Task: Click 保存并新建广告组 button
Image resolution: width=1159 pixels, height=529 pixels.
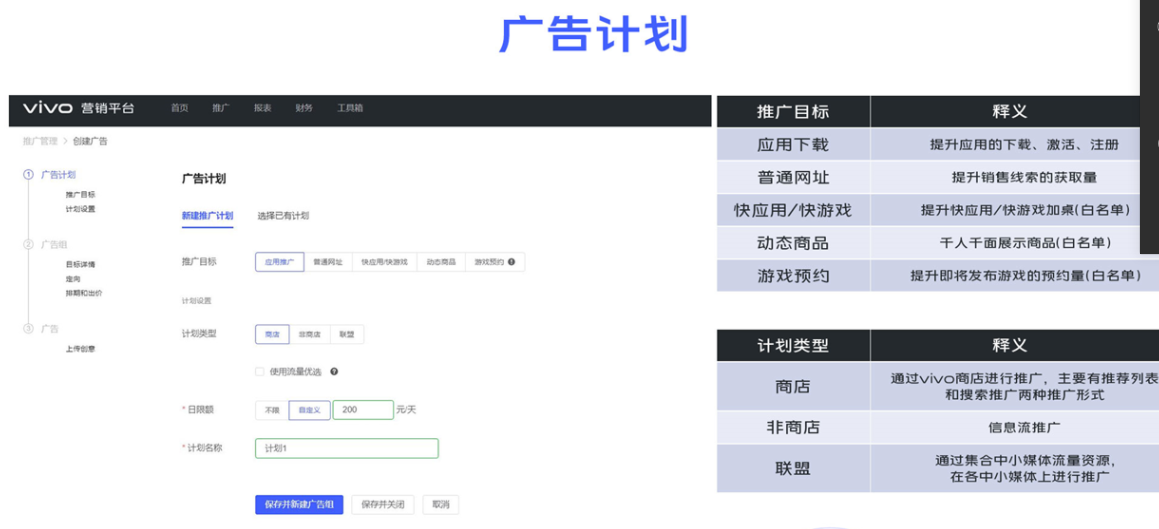Action: 300,505
